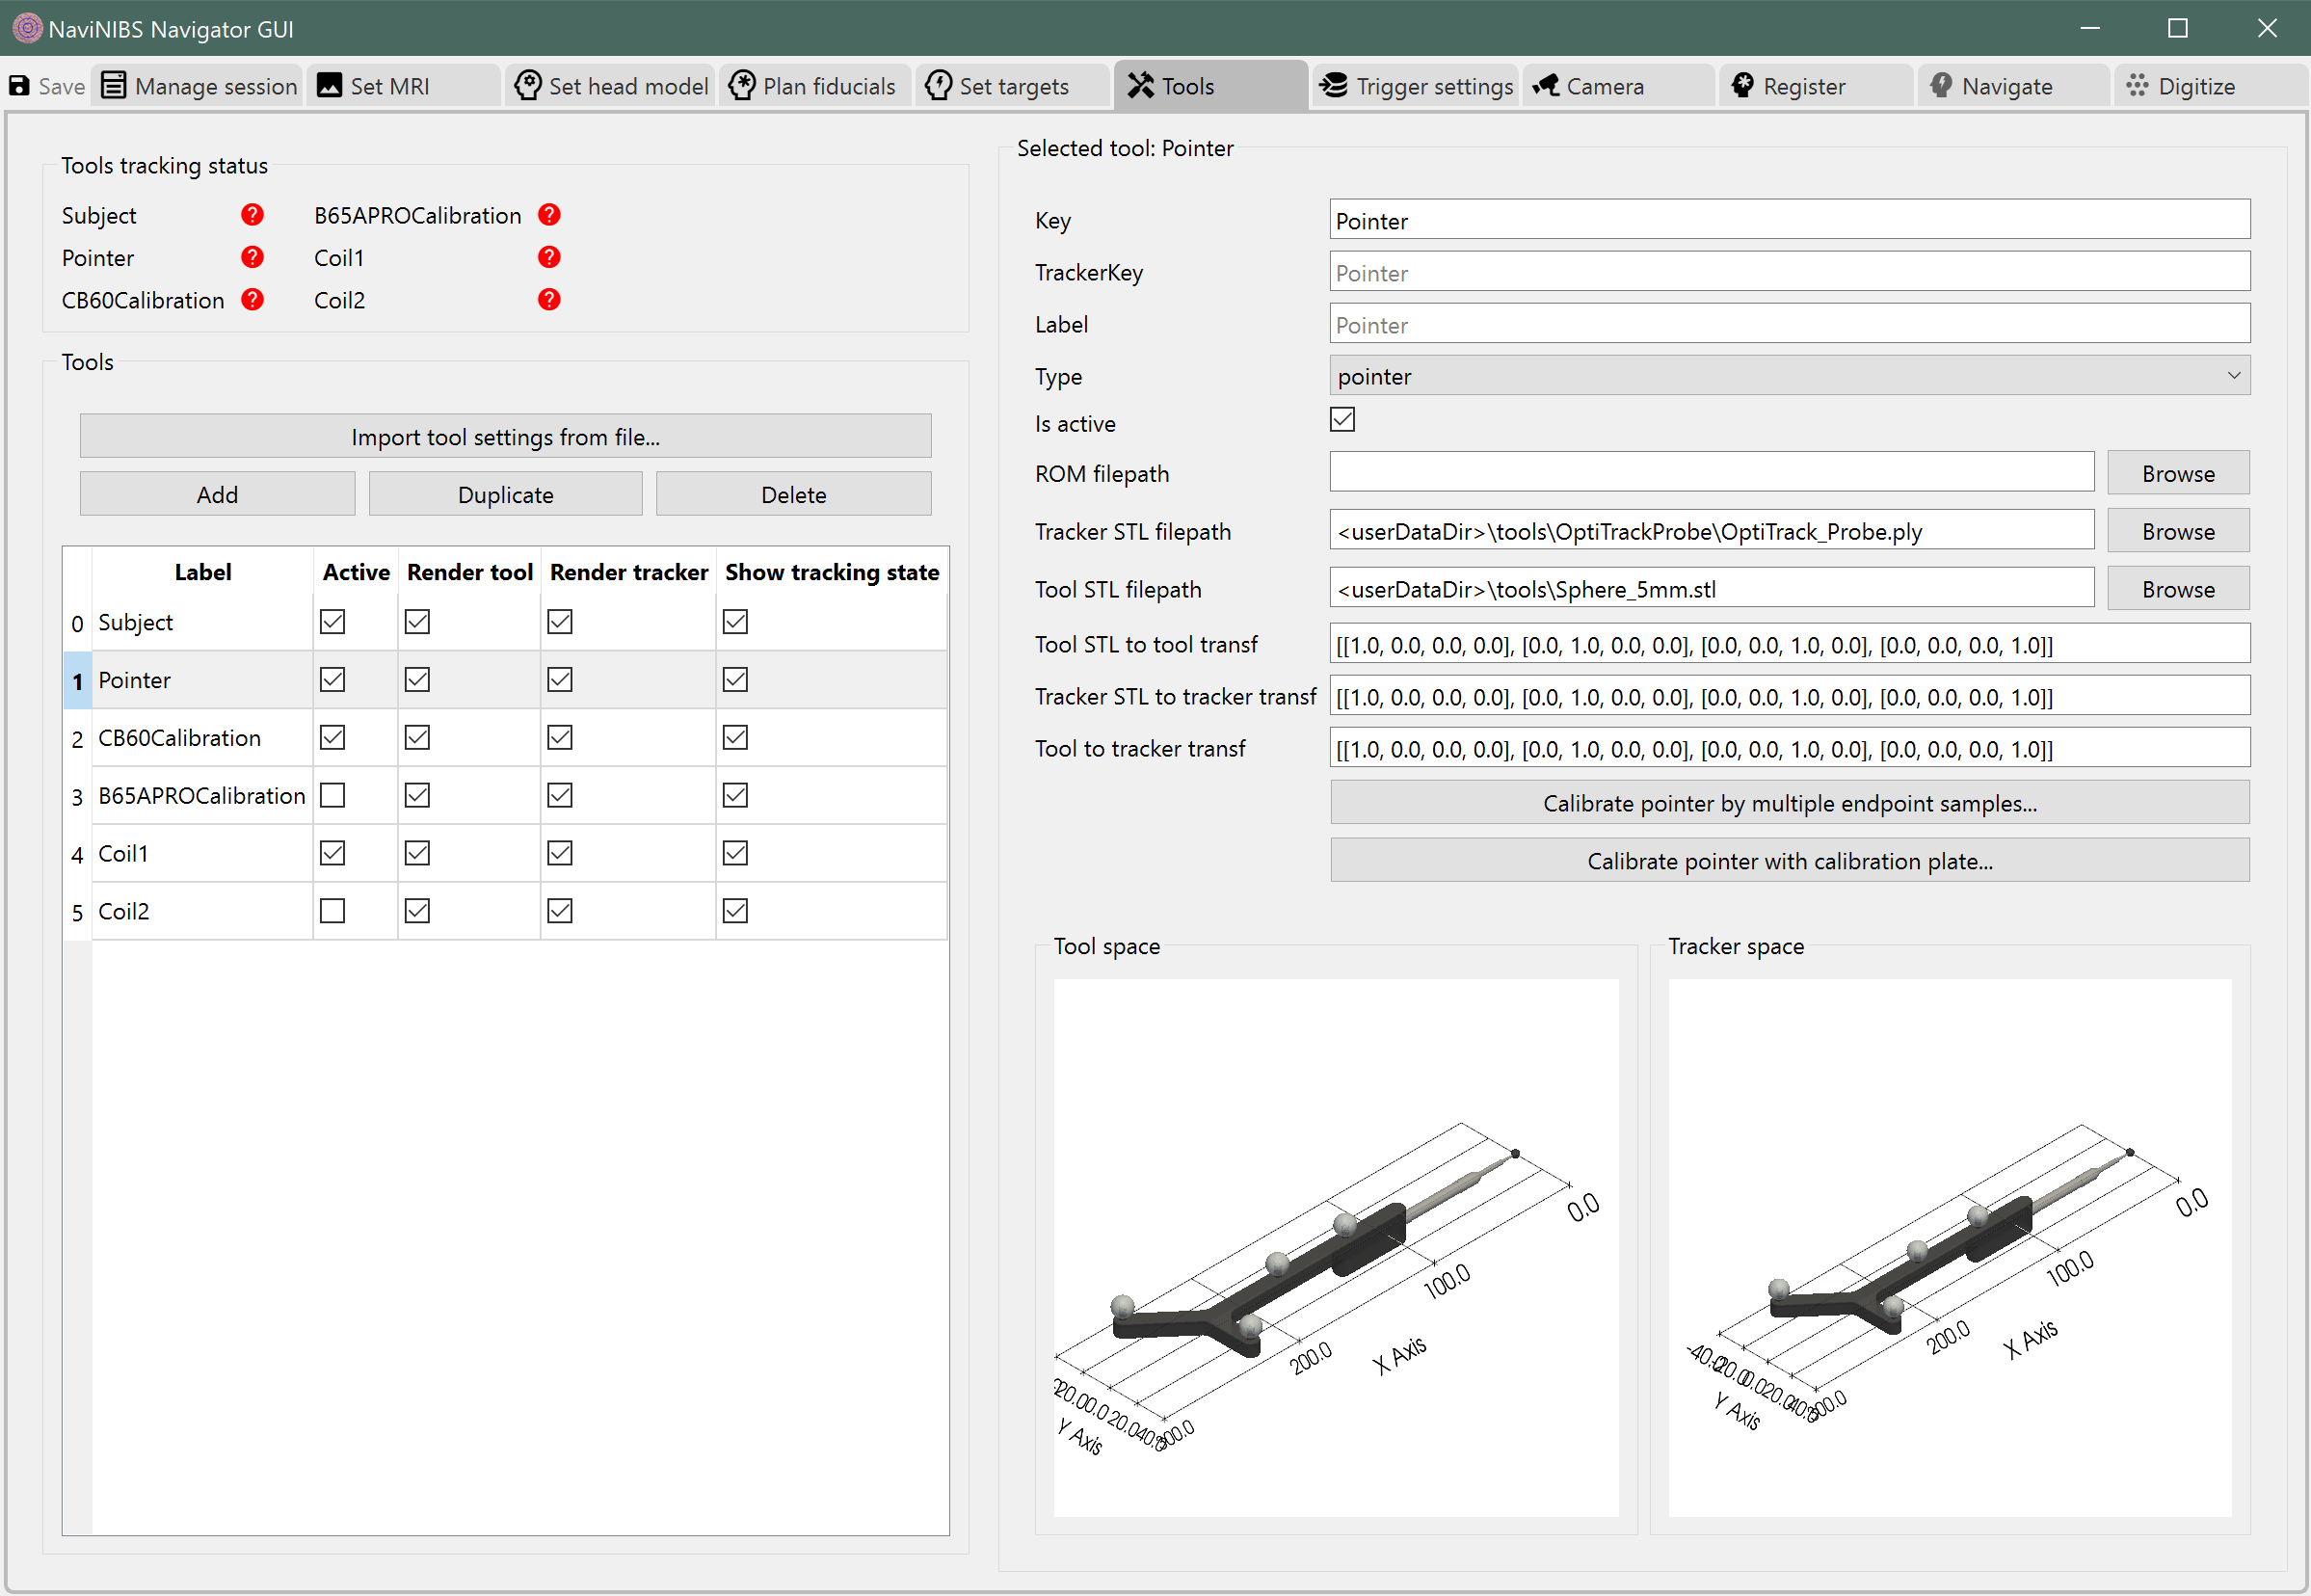Toggle the Is active checkbox for Pointer tool

(1342, 420)
